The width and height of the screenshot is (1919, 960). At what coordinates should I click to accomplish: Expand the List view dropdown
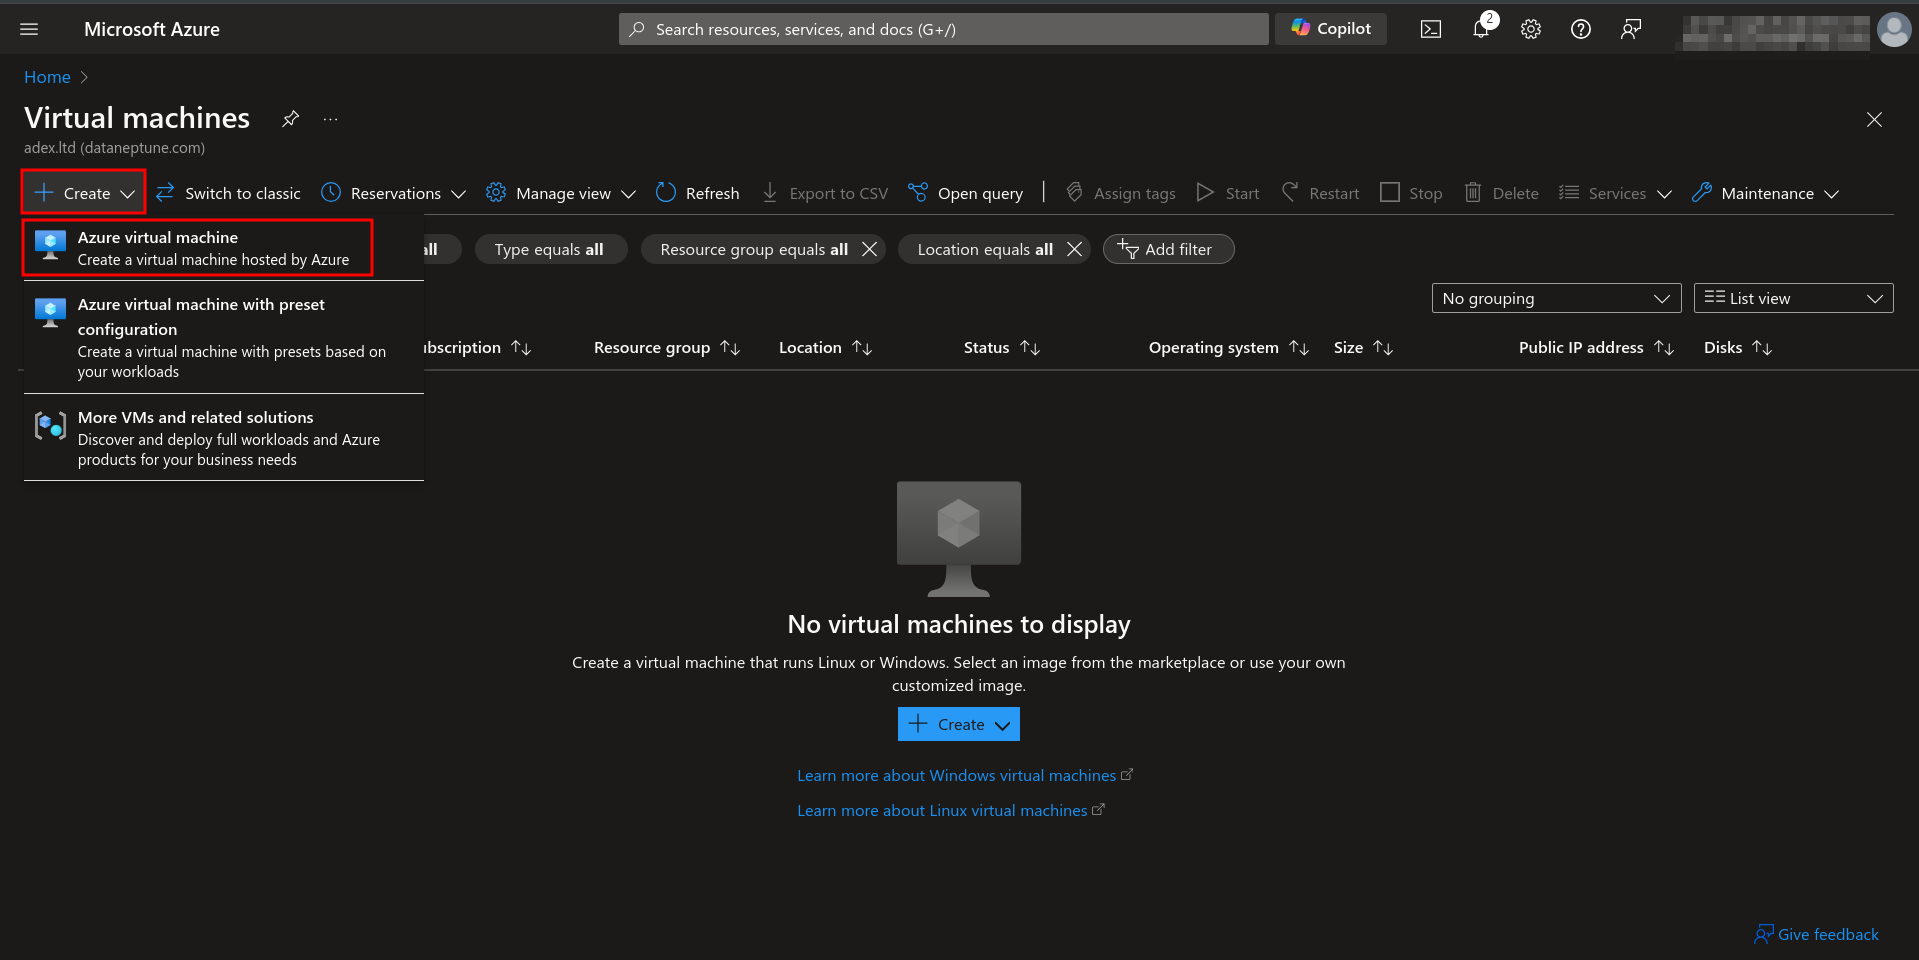click(1792, 298)
